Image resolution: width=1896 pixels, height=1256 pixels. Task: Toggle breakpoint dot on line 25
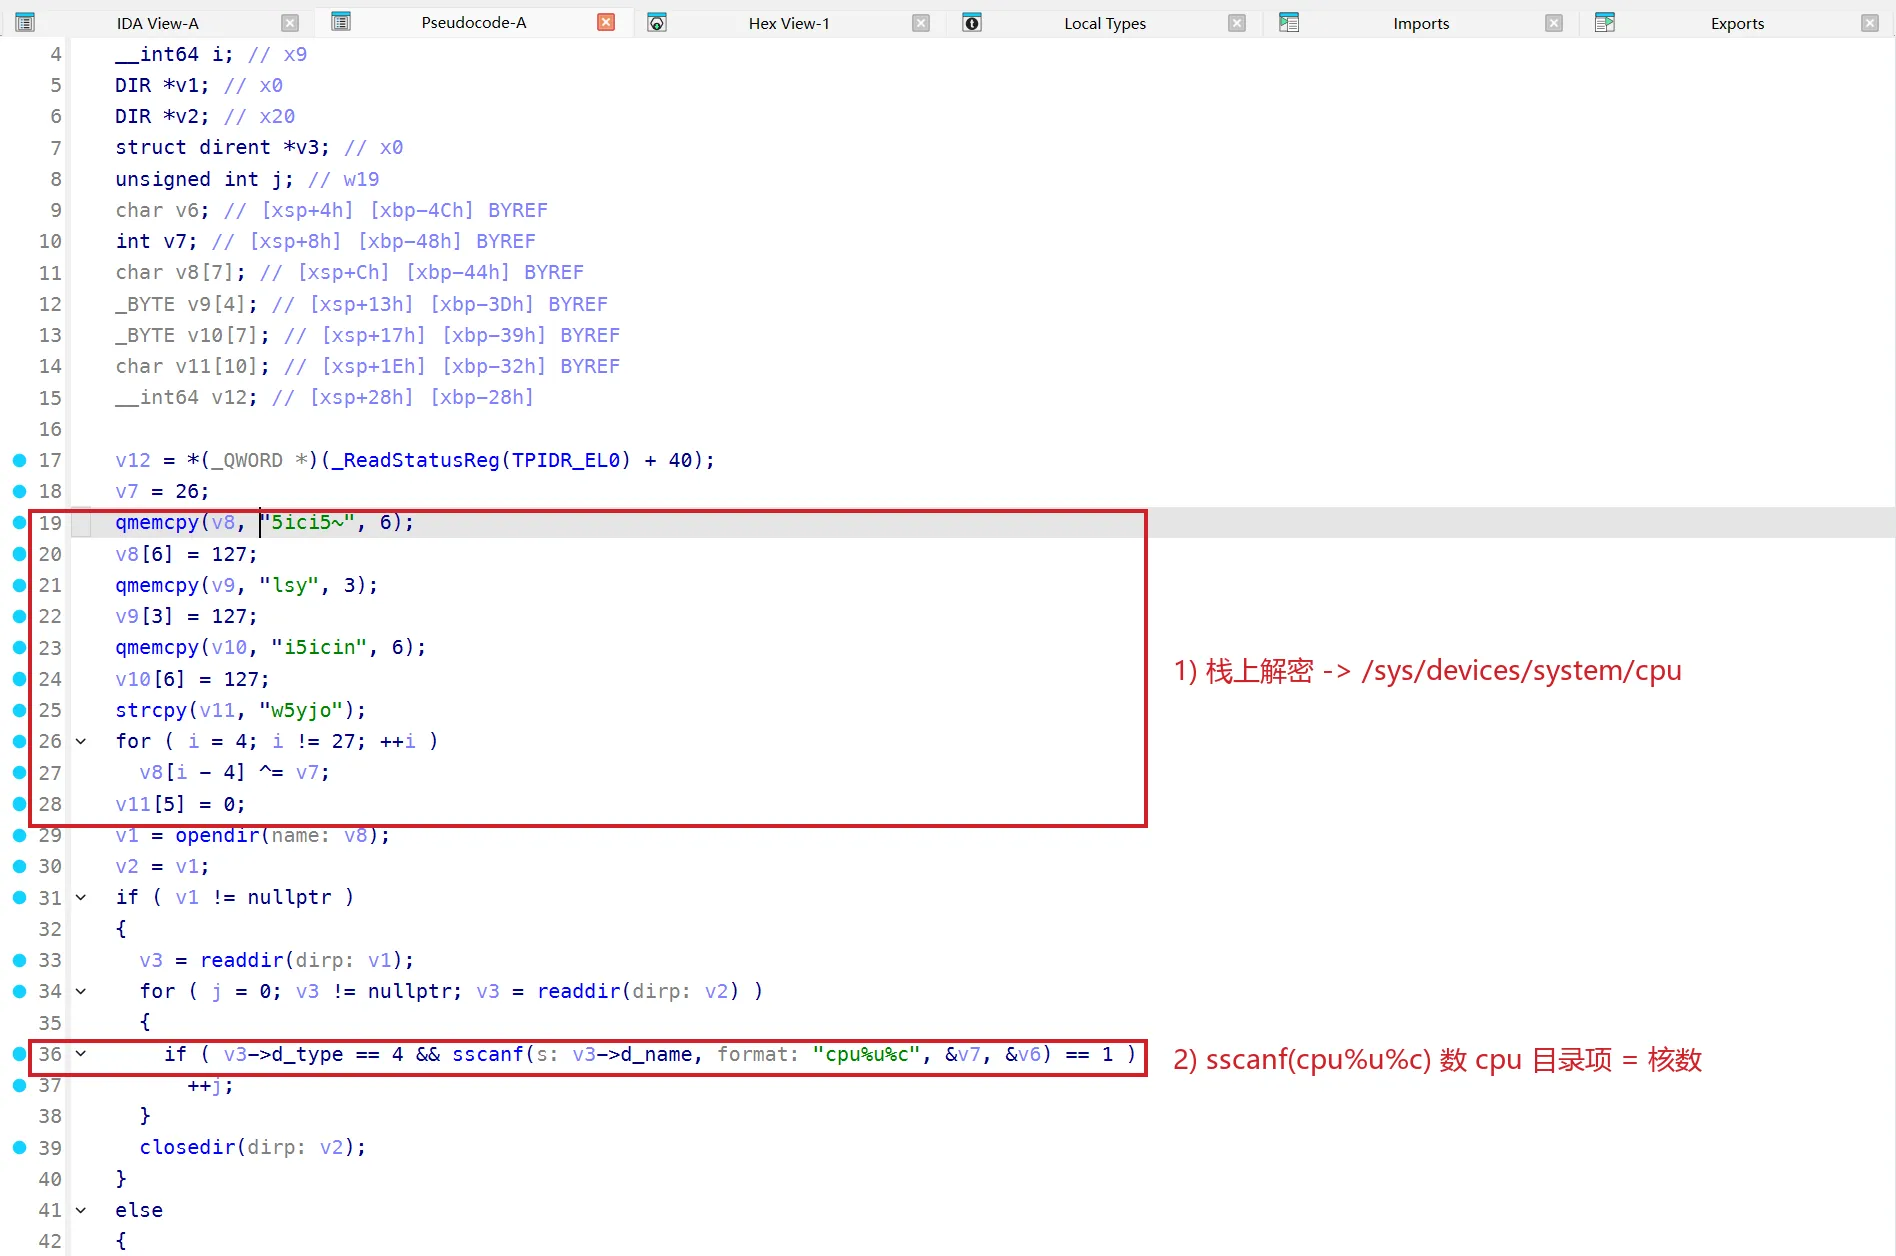coord(19,710)
